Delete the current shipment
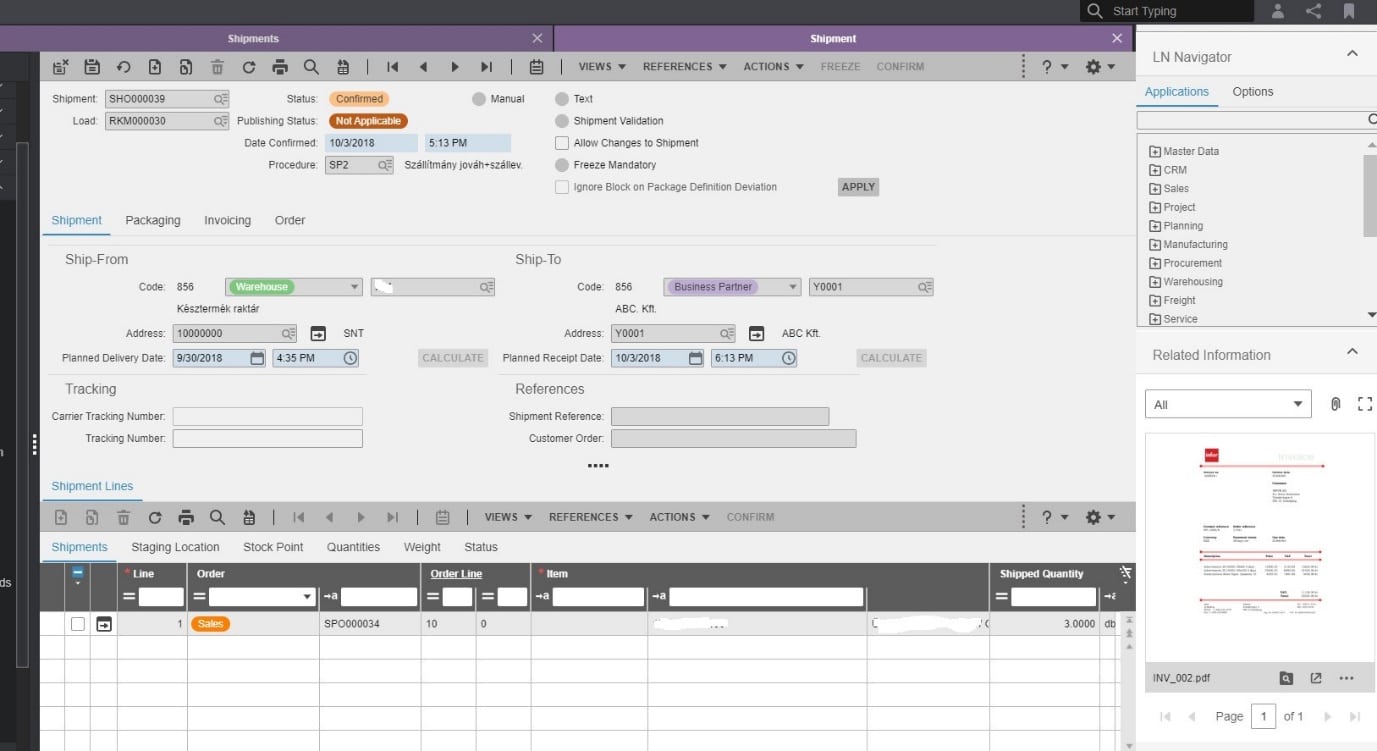1377x751 pixels. tap(217, 66)
